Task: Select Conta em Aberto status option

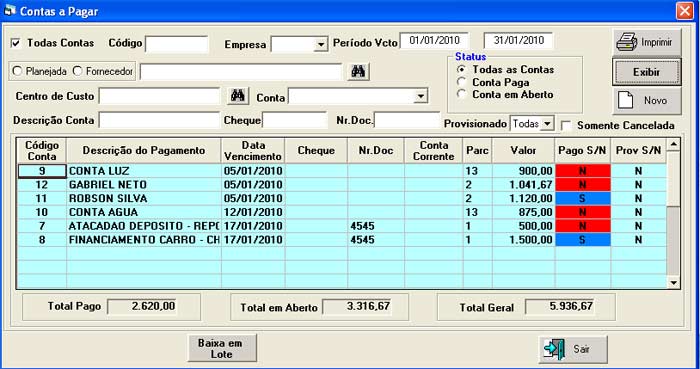Action: [x=462, y=94]
